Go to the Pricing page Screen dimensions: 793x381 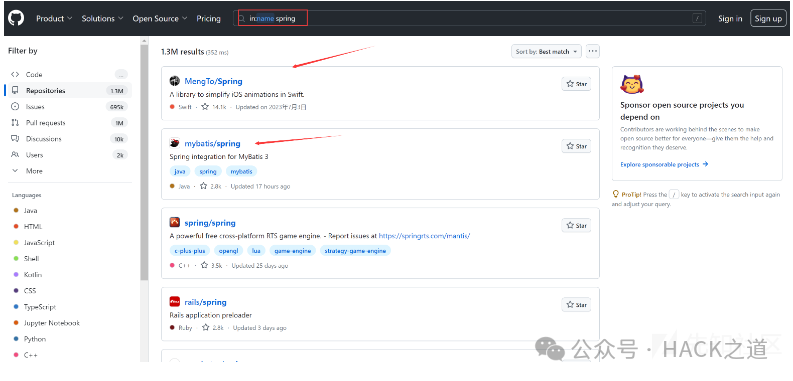click(208, 19)
